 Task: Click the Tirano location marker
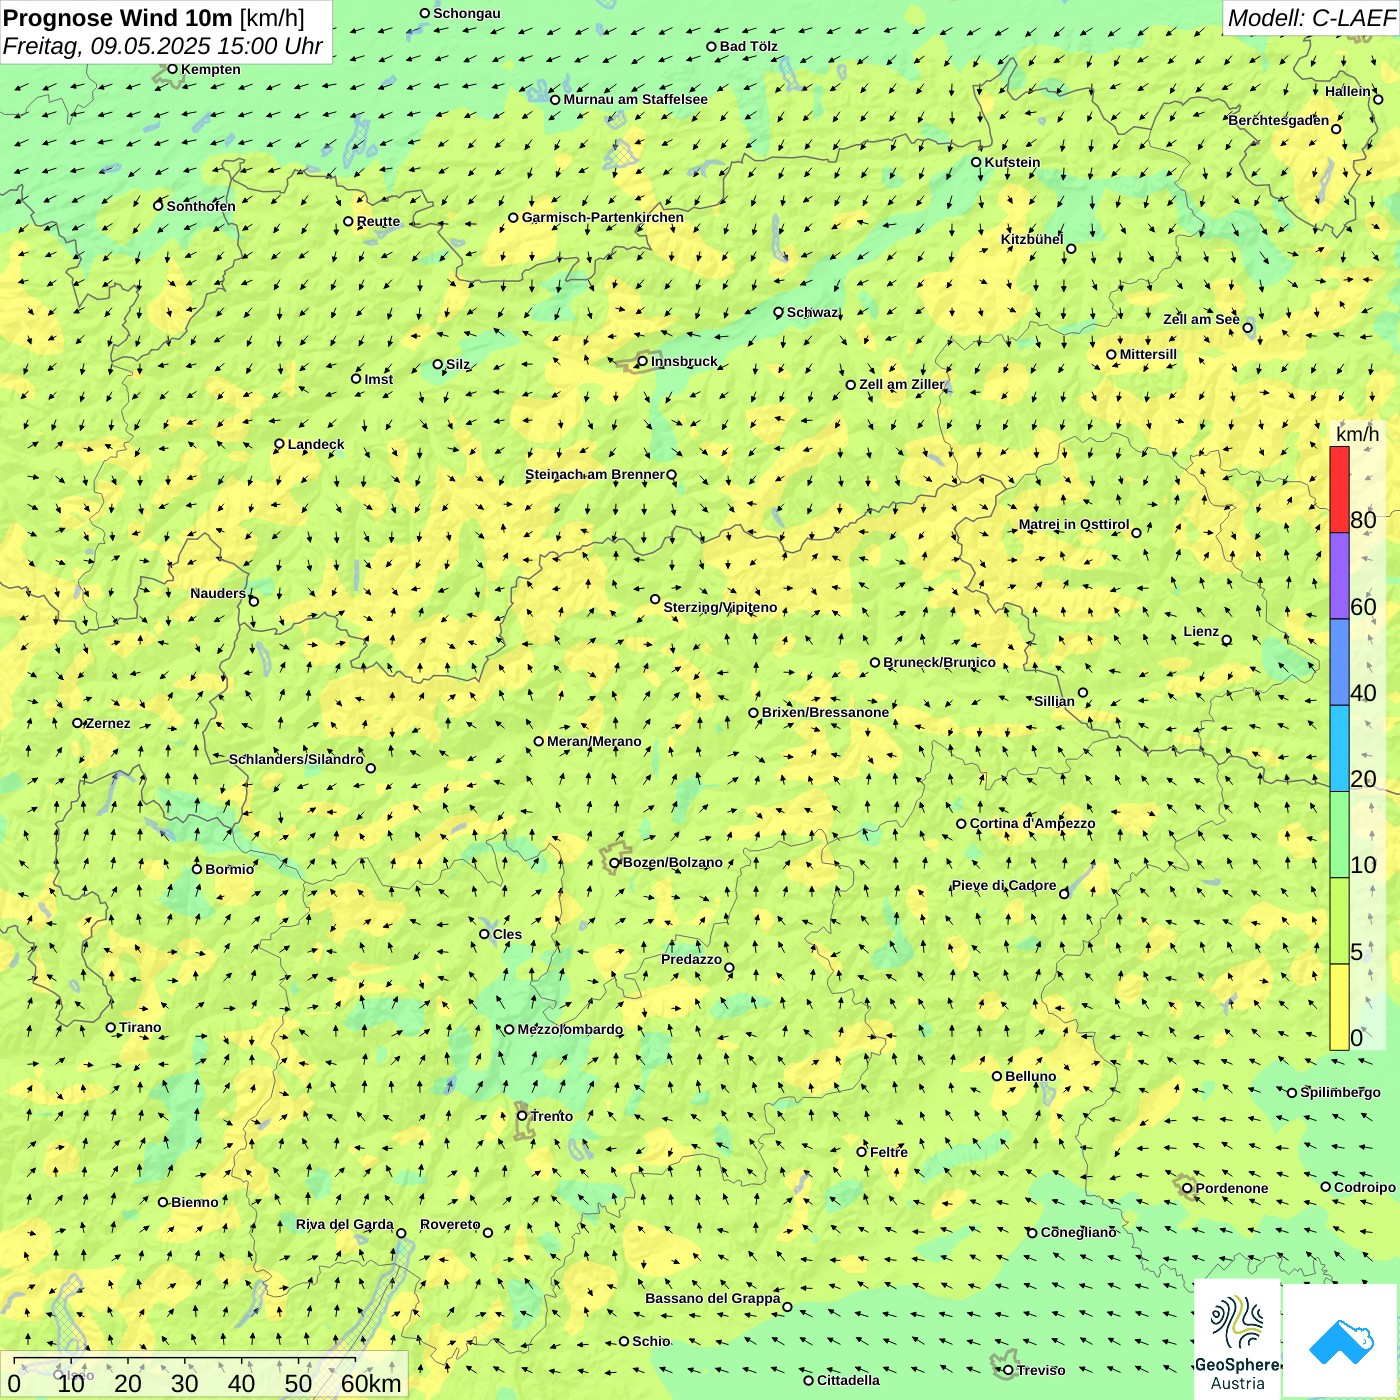(x=111, y=1027)
